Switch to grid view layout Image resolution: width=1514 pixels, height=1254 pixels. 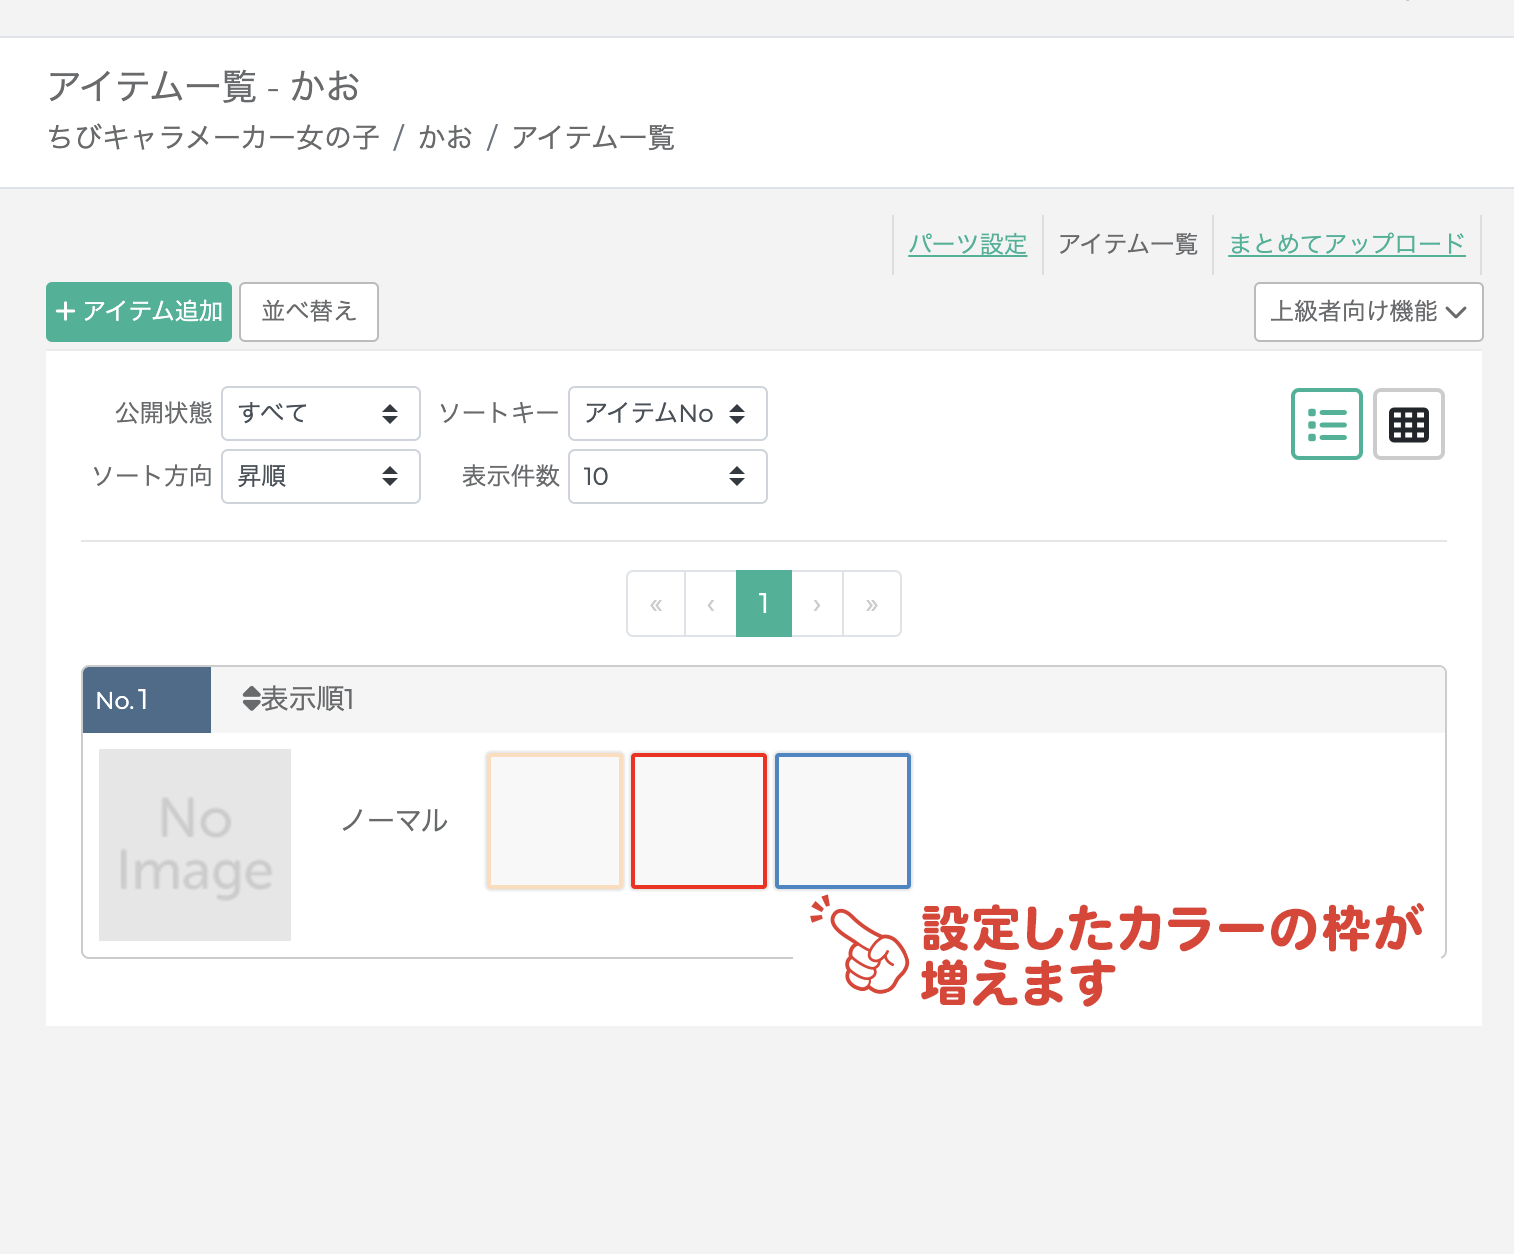click(x=1408, y=424)
